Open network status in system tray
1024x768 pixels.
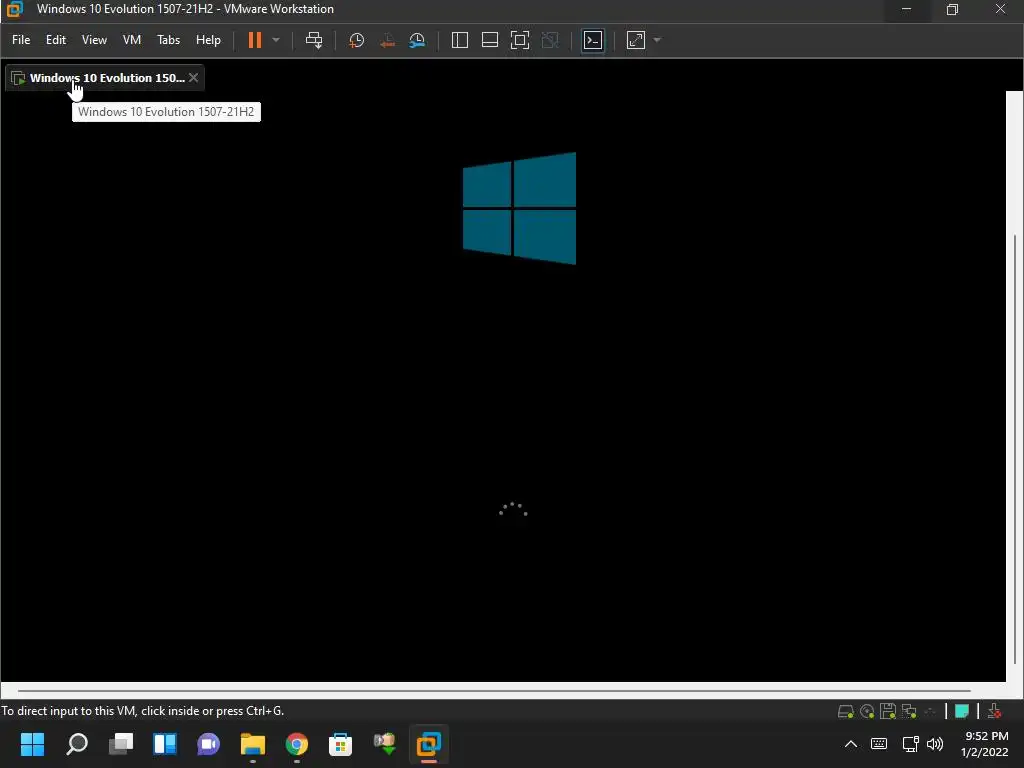910,744
